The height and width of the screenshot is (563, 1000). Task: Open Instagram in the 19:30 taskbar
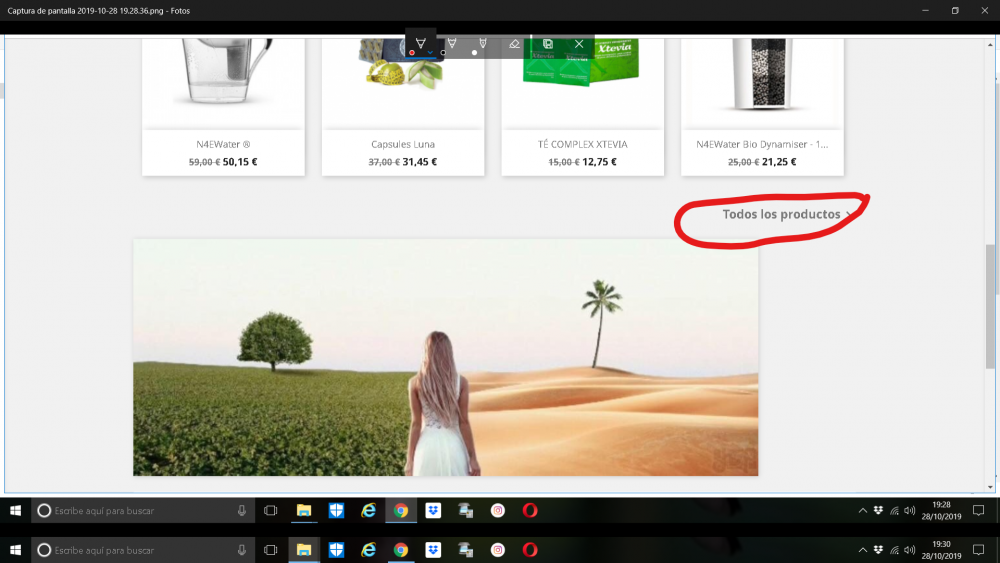click(497, 550)
